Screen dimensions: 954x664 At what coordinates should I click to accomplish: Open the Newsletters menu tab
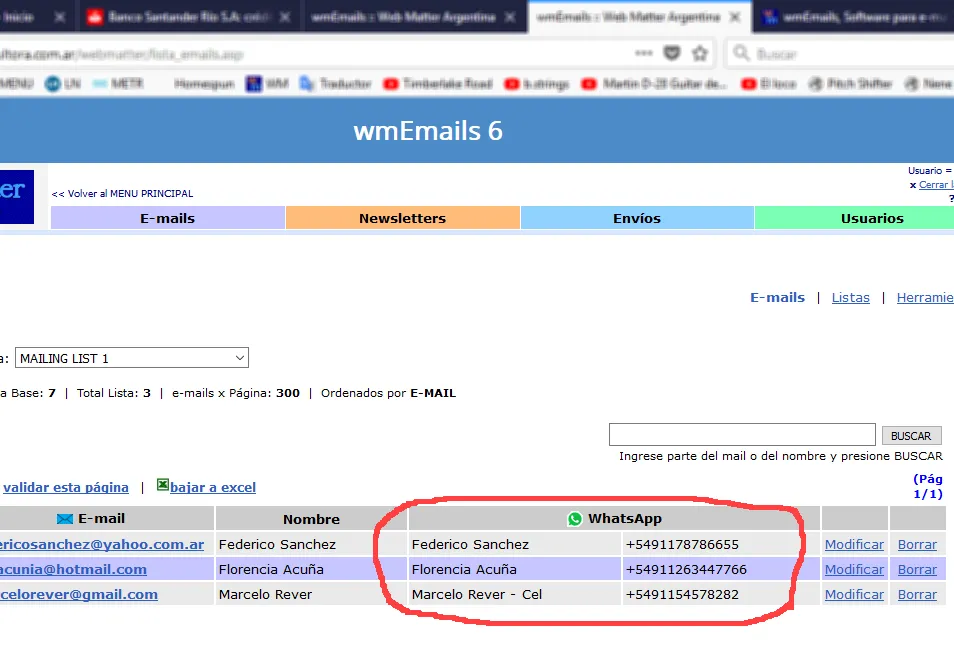[x=402, y=218]
